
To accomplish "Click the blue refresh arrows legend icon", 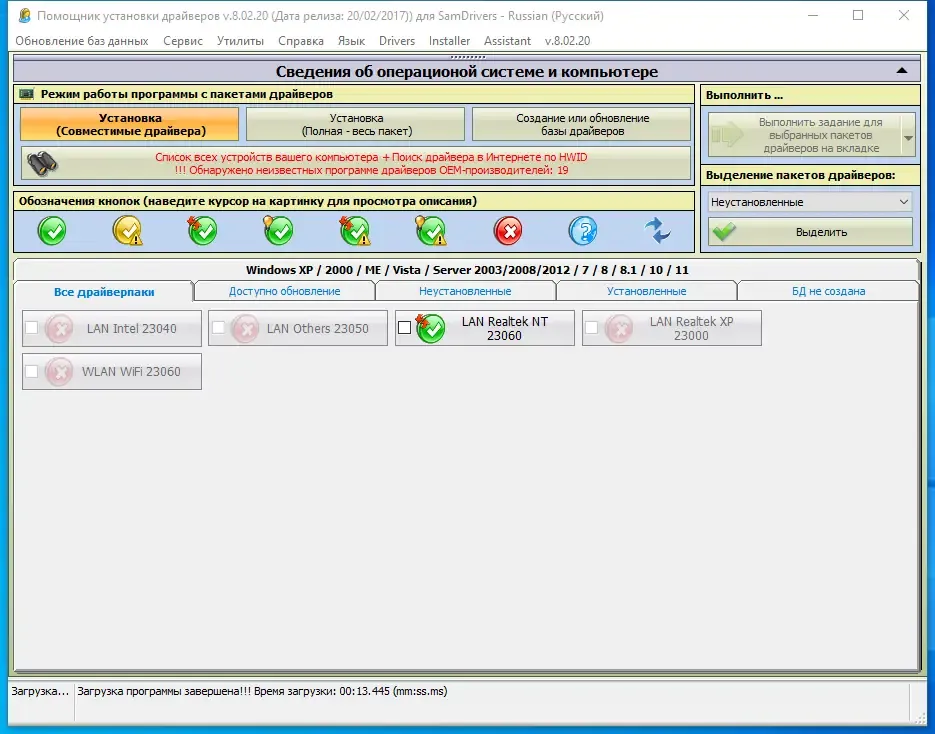I will click(x=658, y=231).
